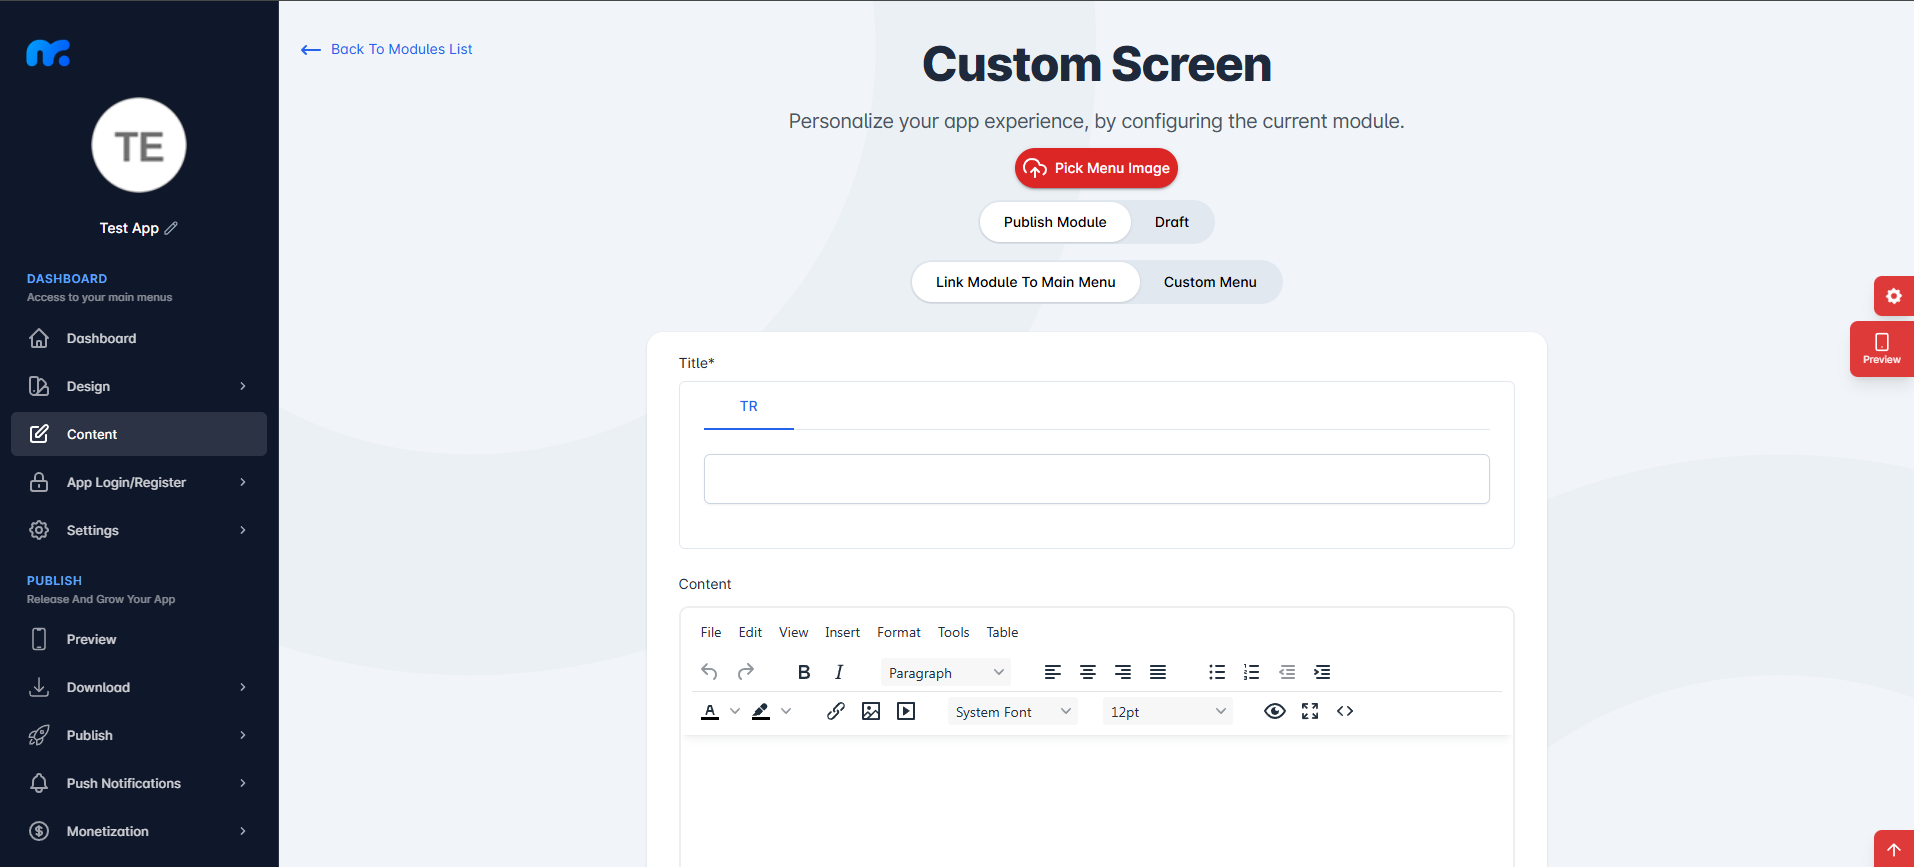Center align text in the editor
Screen dimensions: 1914x867
(1088, 672)
